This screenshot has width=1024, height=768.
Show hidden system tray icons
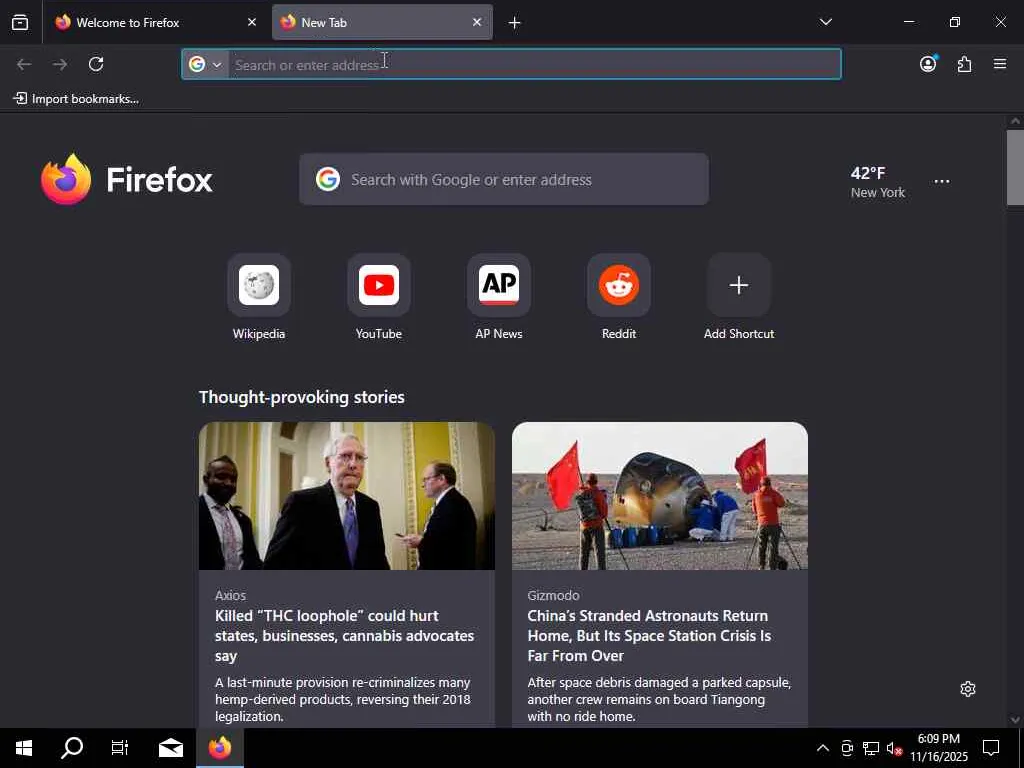click(x=823, y=748)
